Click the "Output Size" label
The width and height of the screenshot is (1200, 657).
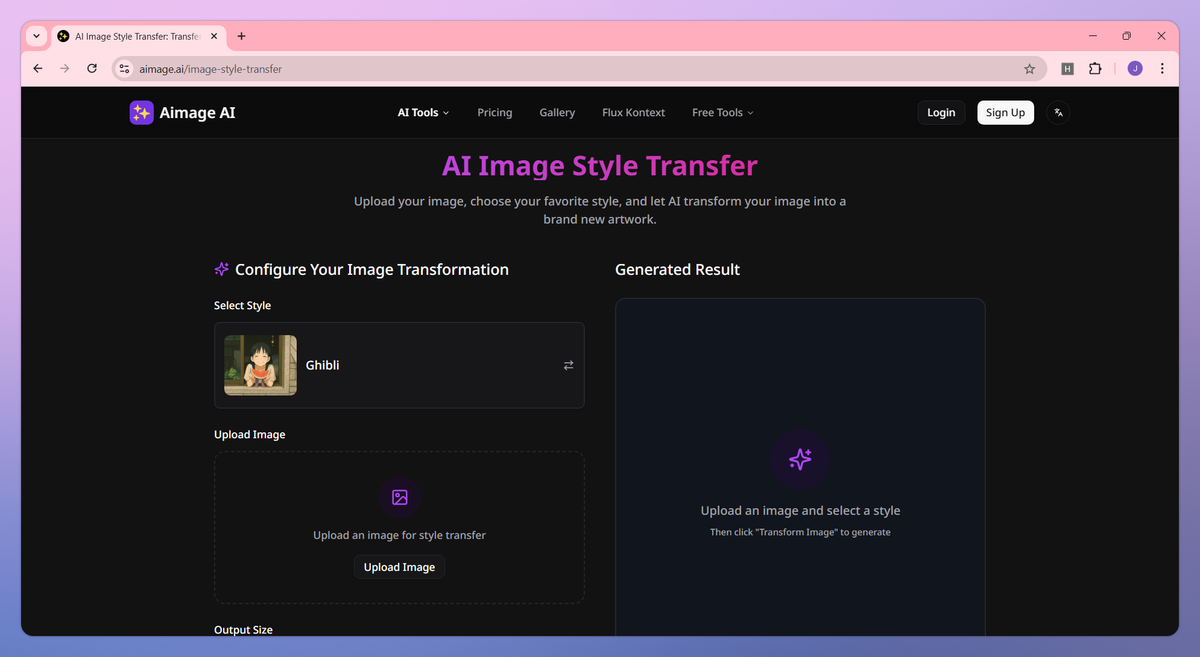click(x=243, y=630)
